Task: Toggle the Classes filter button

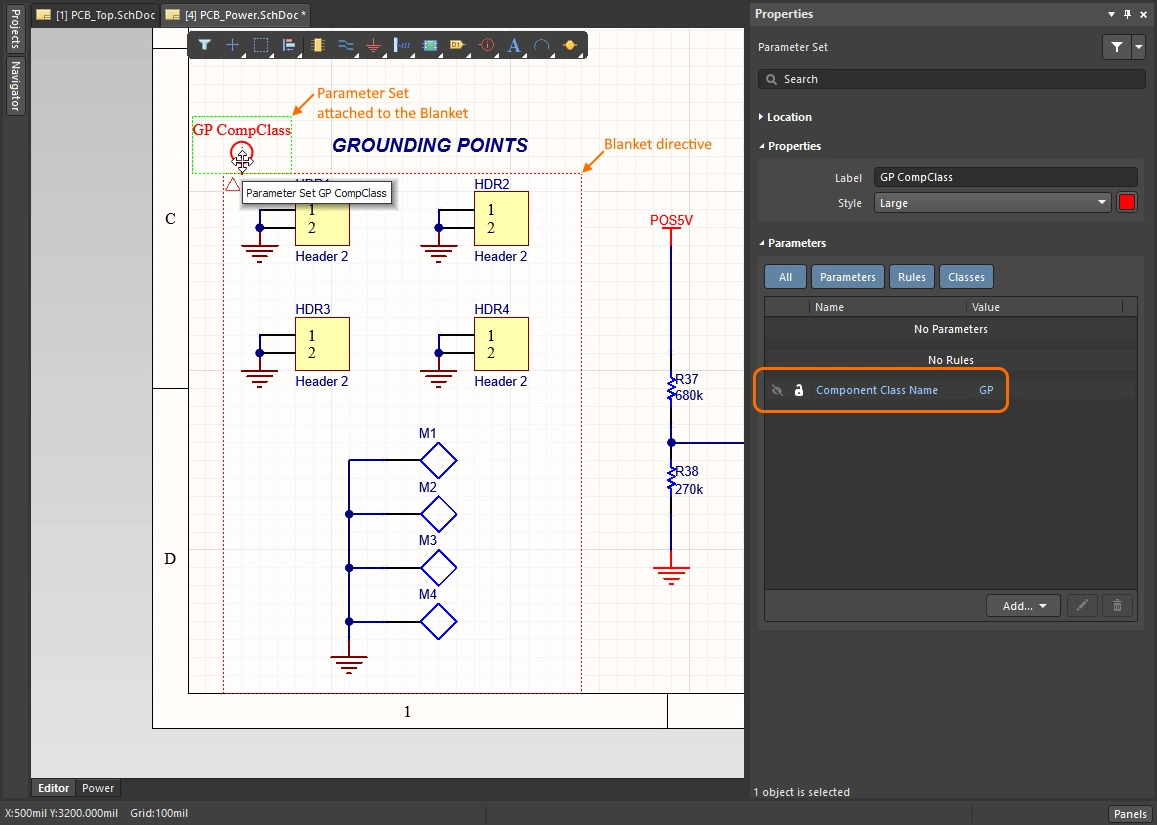Action: (x=966, y=277)
